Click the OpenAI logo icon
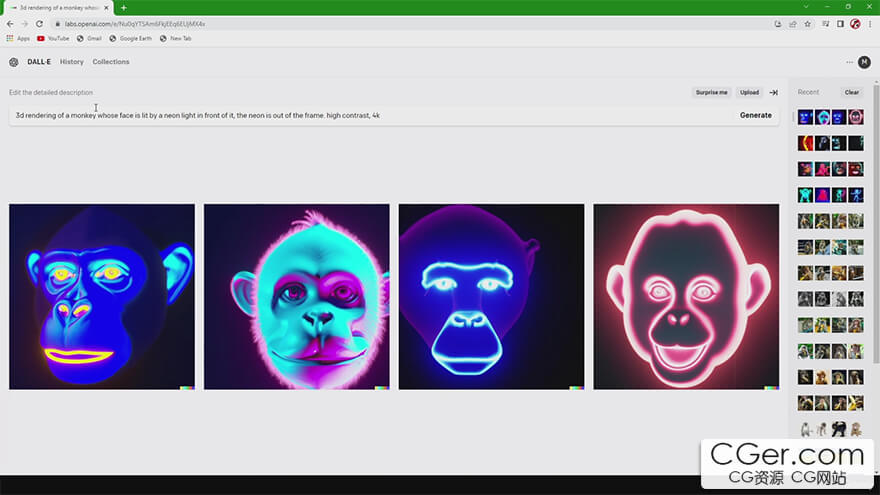 pyautogui.click(x=14, y=62)
